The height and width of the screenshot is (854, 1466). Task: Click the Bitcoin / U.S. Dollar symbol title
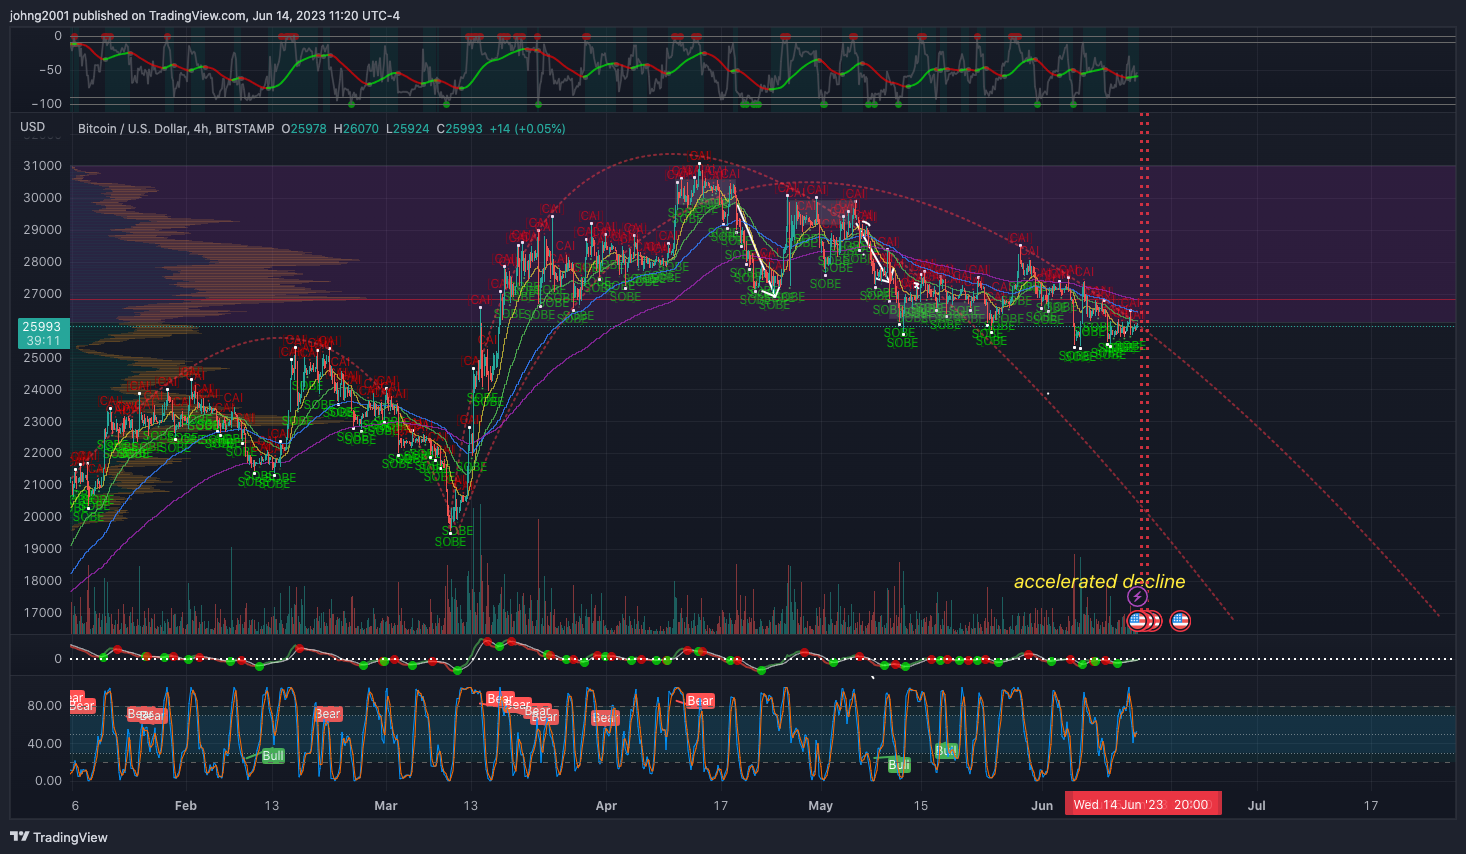click(132, 129)
